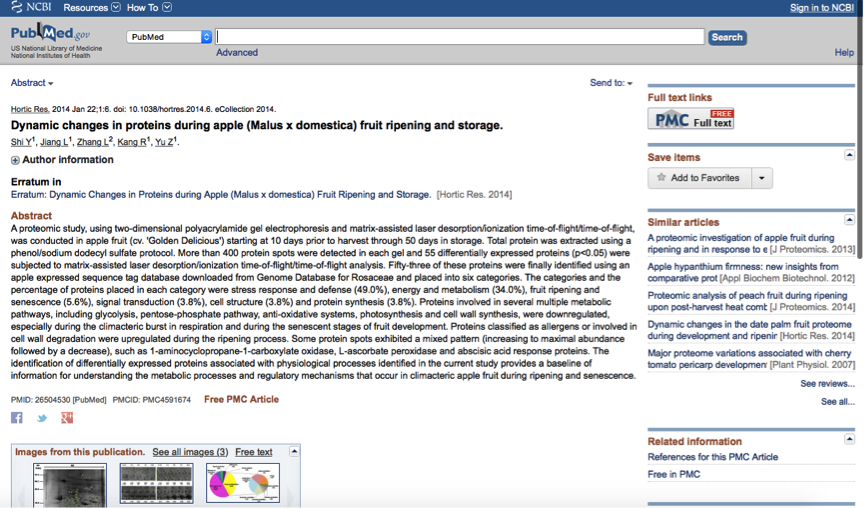
Task: Open PMC Free Full text badge
Action: tap(691, 118)
